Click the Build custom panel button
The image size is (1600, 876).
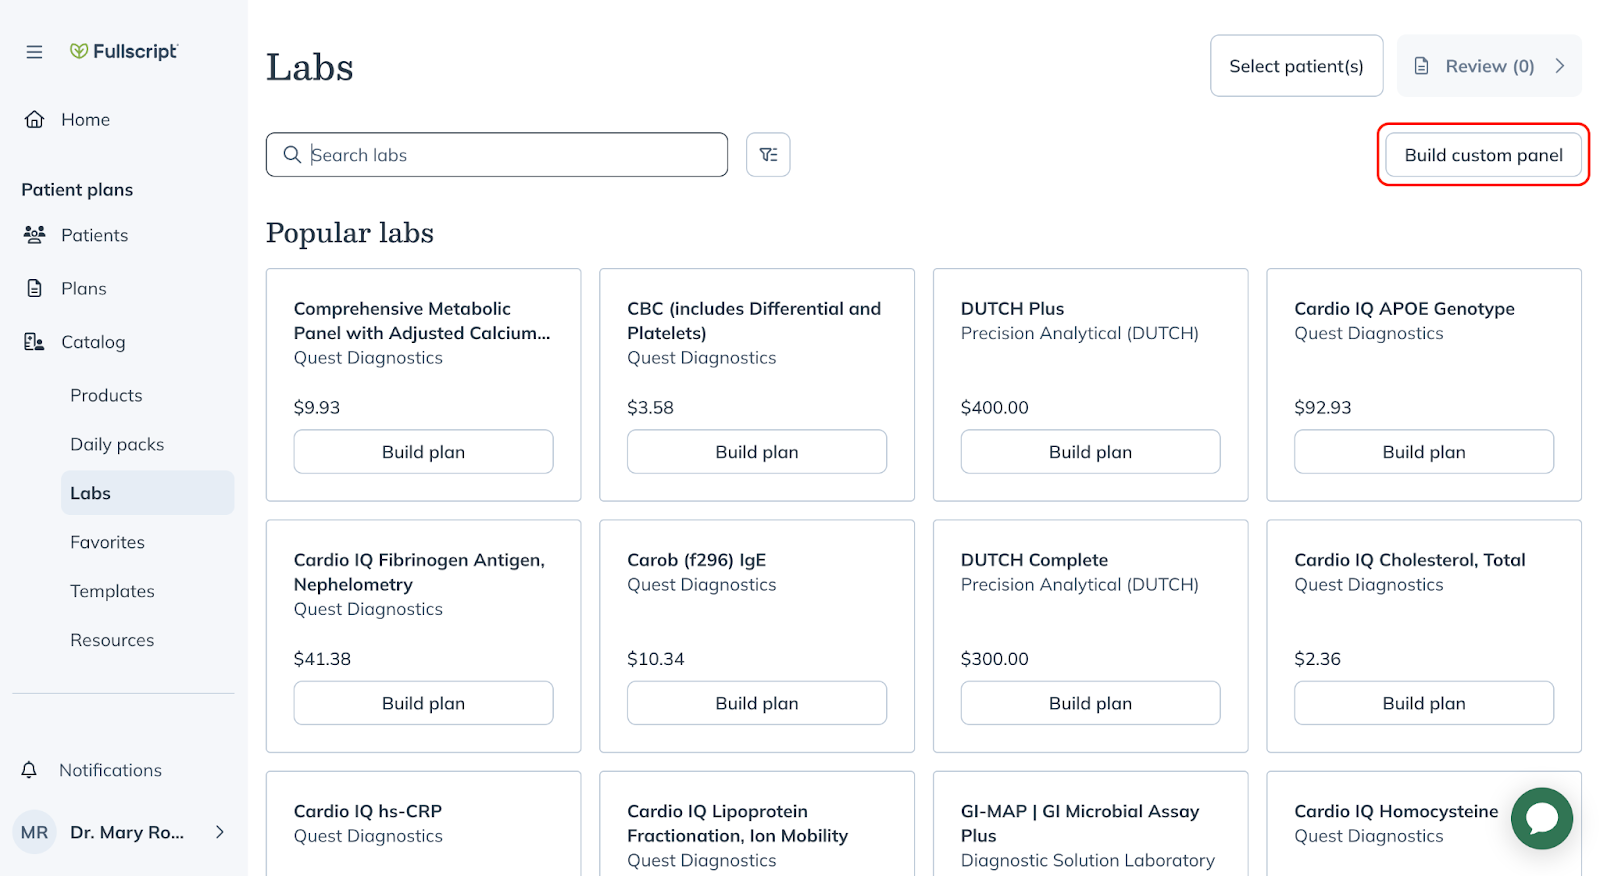(1483, 155)
